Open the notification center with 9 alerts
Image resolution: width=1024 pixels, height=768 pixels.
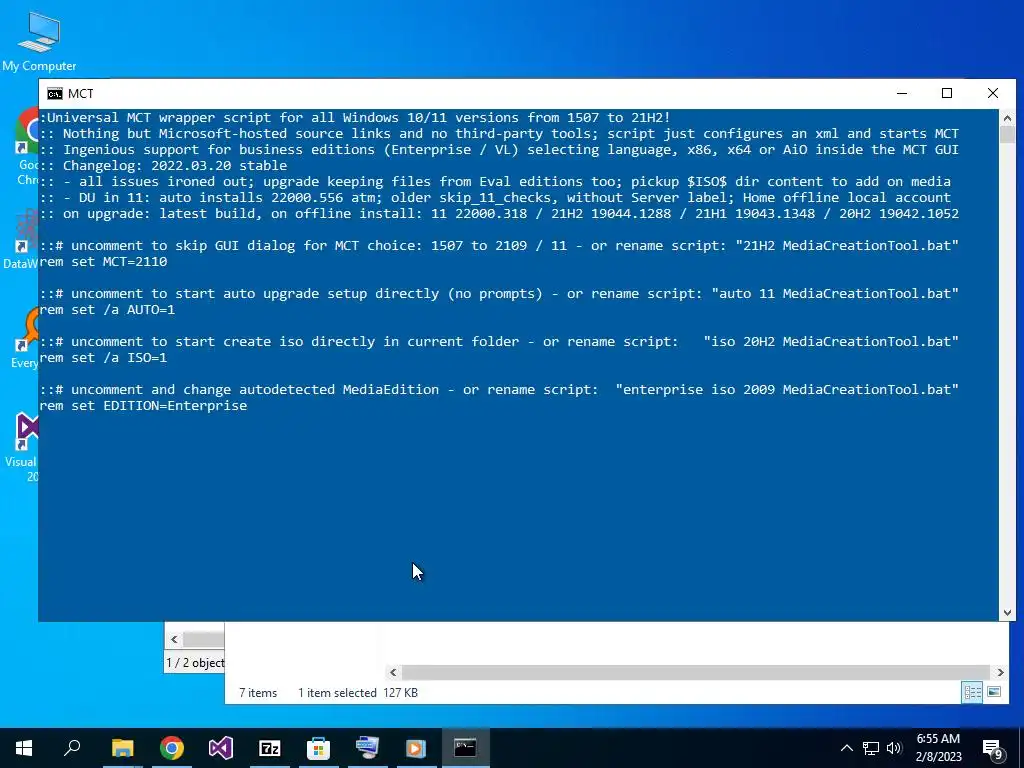[993, 749]
